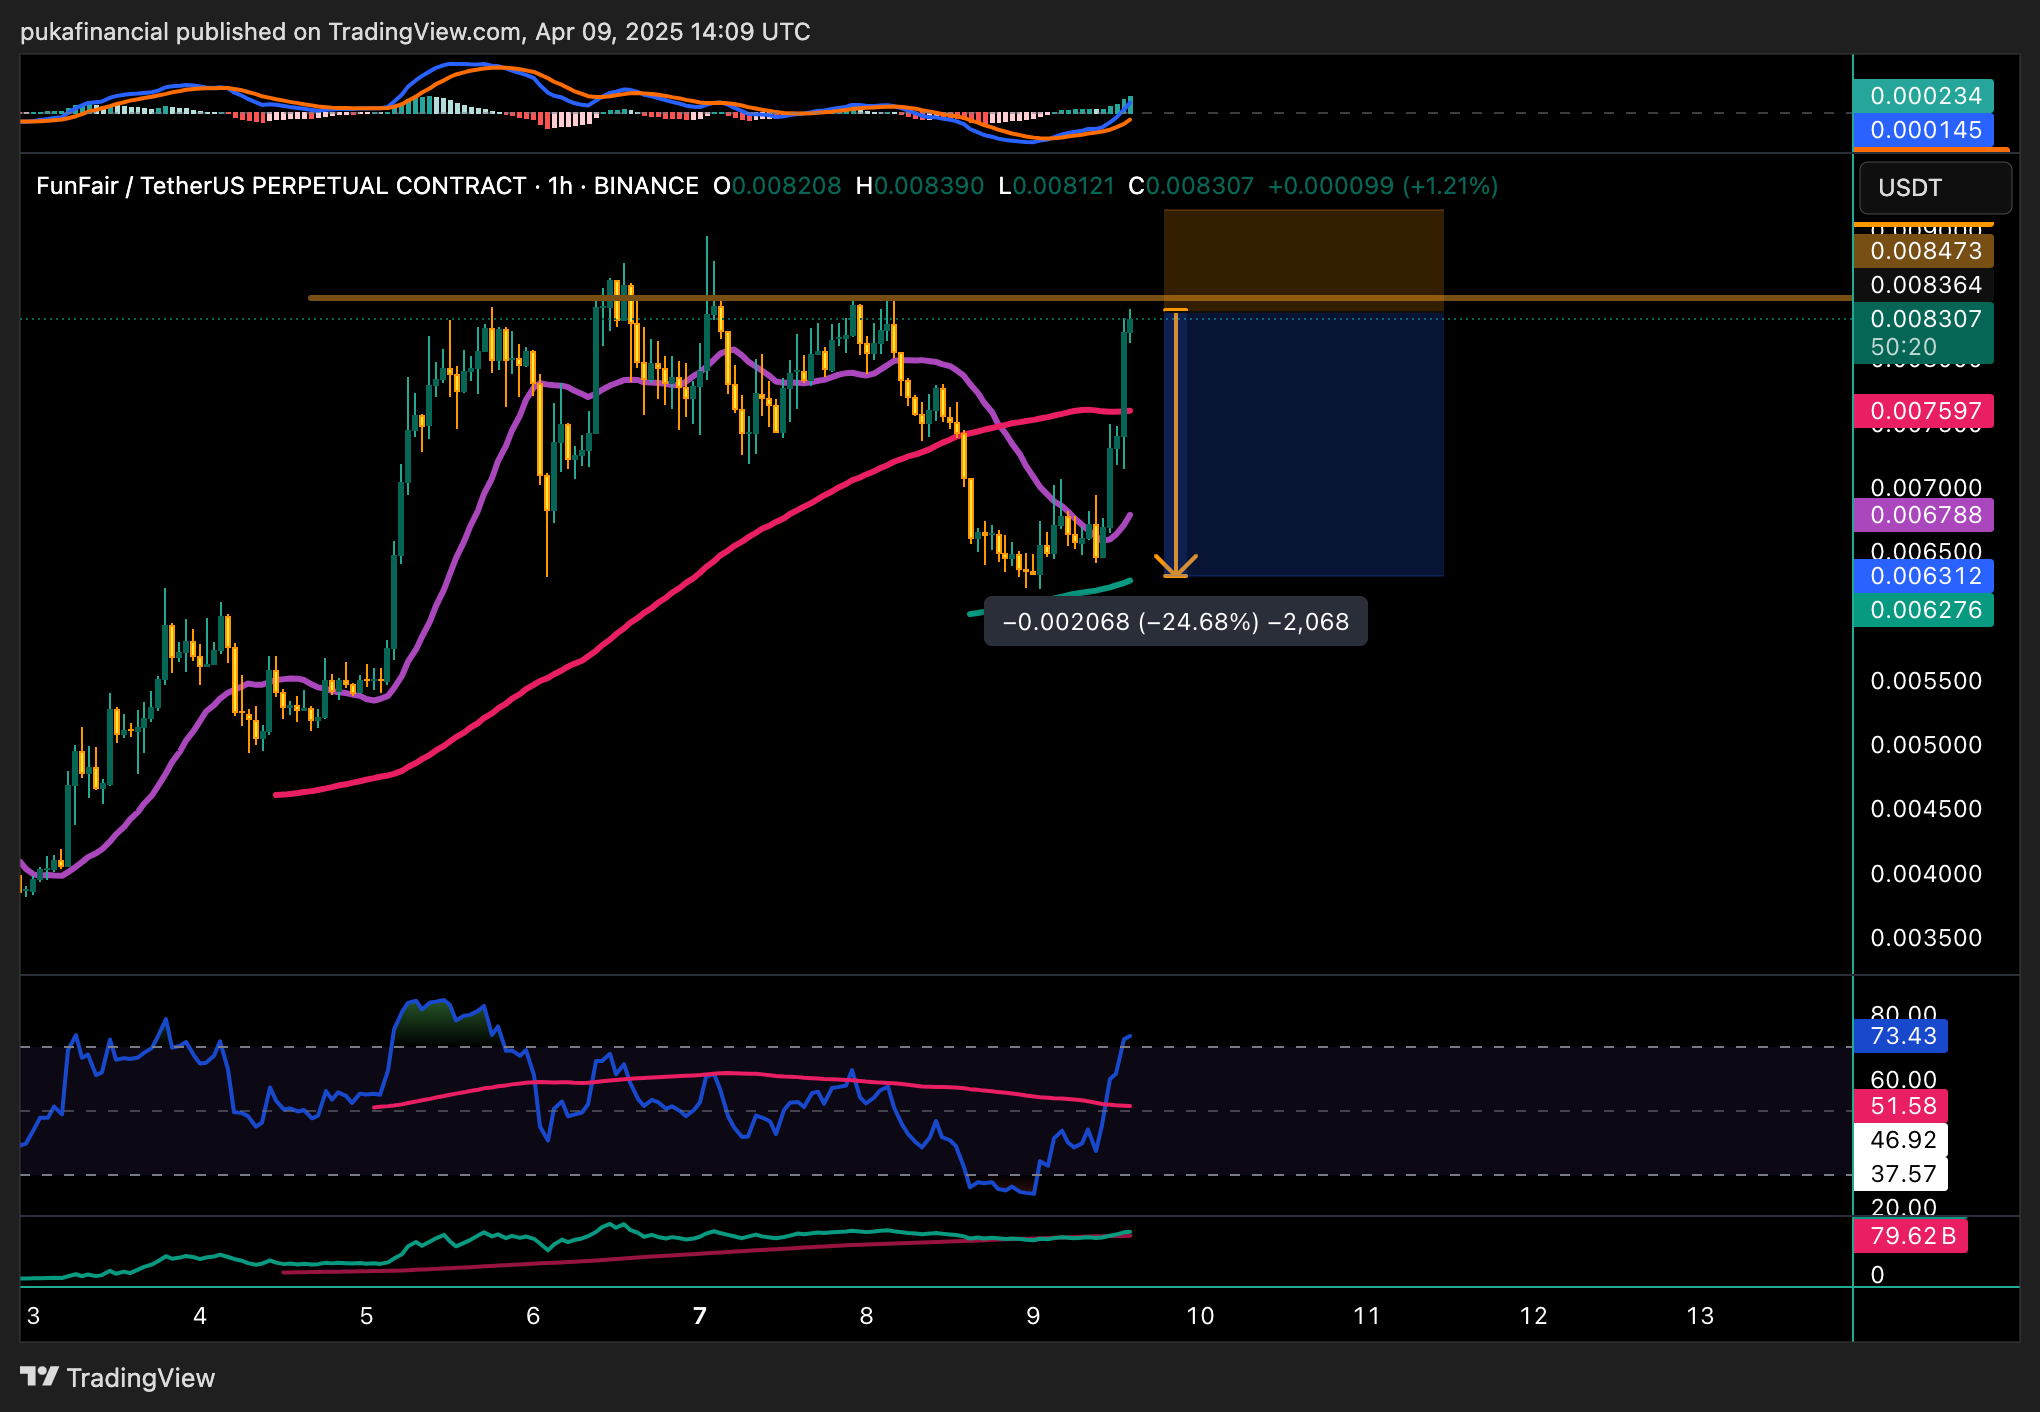This screenshot has width=2040, height=1412.
Task: Click date 10 on the time axis
Action: click(1200, 1316)
